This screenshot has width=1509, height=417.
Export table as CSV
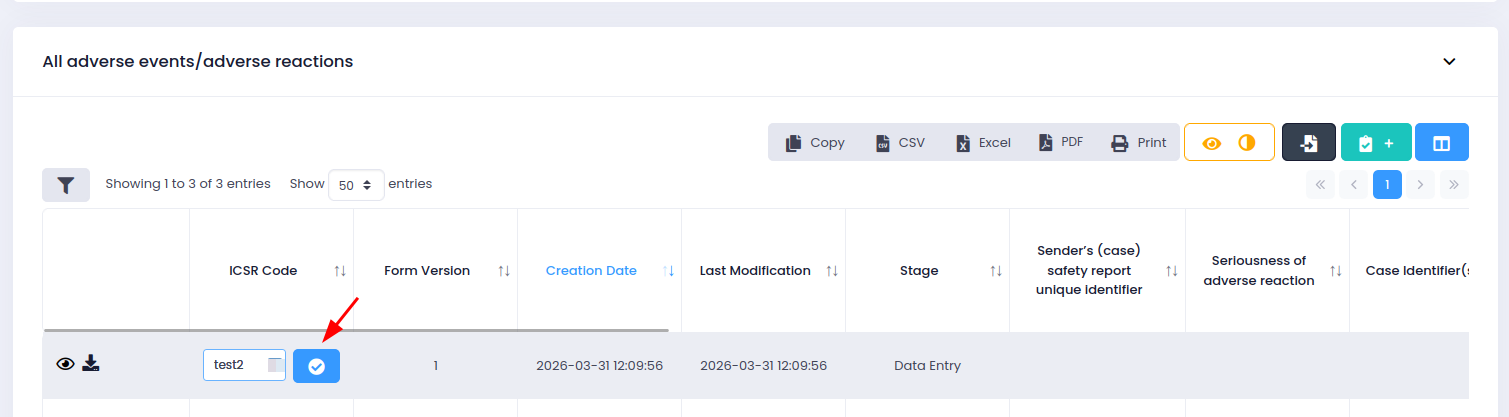tap(900, 143)
